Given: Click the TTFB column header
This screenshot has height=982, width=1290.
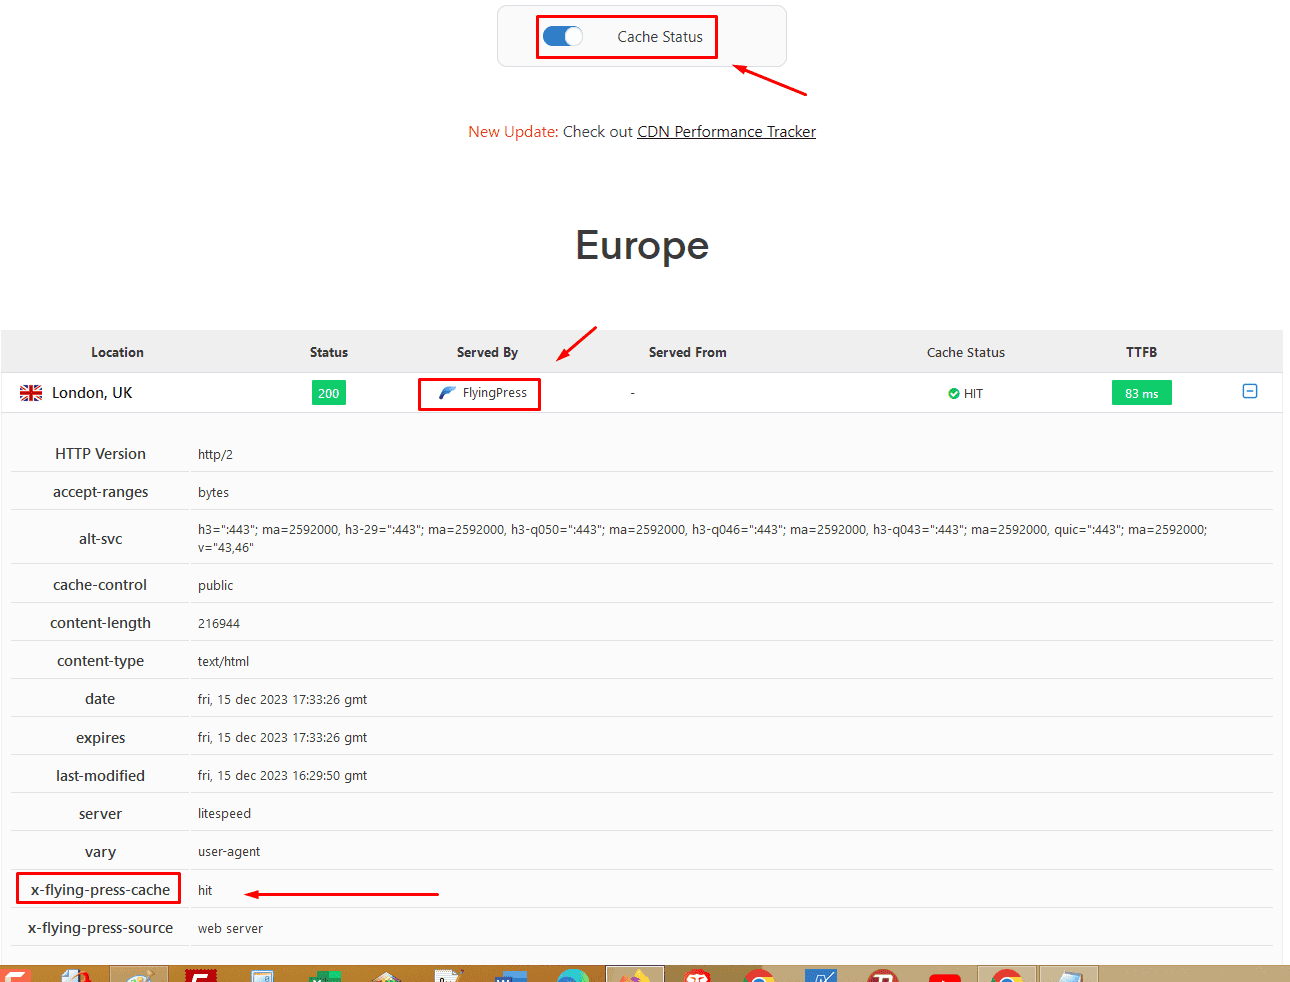Looking at the screenshot, I should point(1141,352).
